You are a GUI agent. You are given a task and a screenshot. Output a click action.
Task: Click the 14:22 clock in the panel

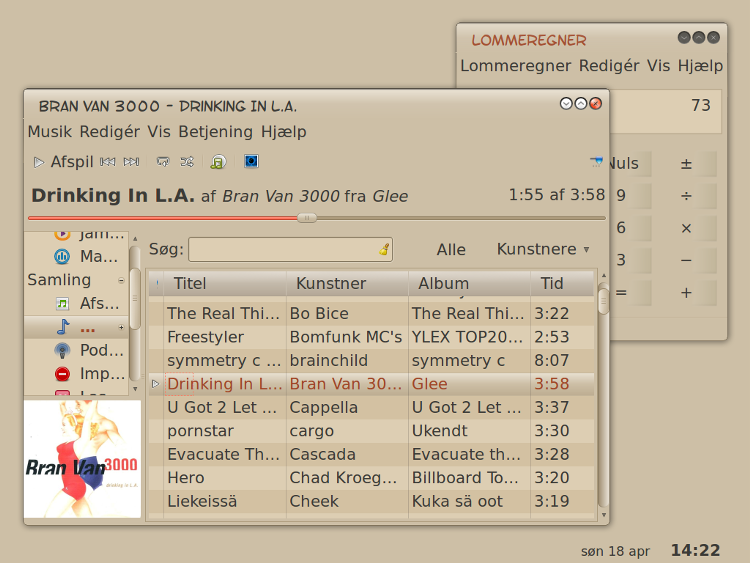point(695,550)
